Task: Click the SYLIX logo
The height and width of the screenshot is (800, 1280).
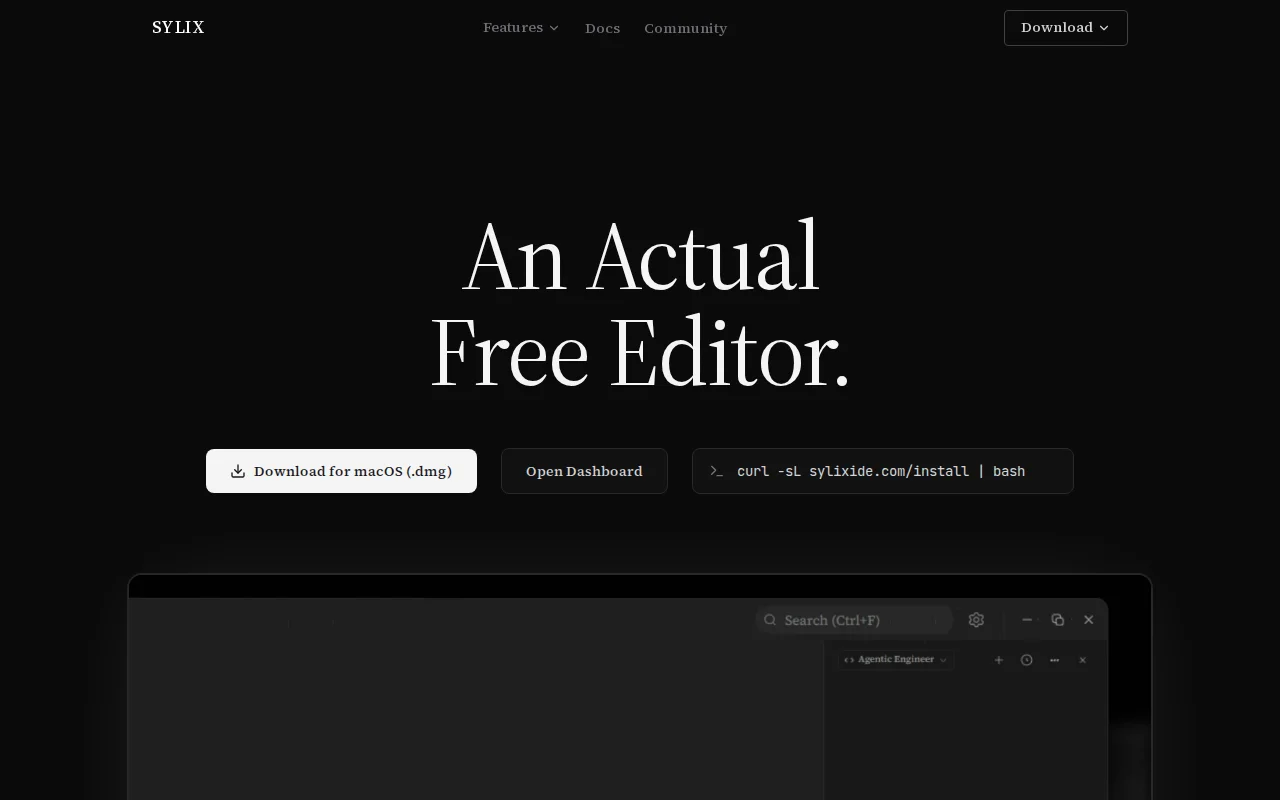Action: (x=178, y=28)
